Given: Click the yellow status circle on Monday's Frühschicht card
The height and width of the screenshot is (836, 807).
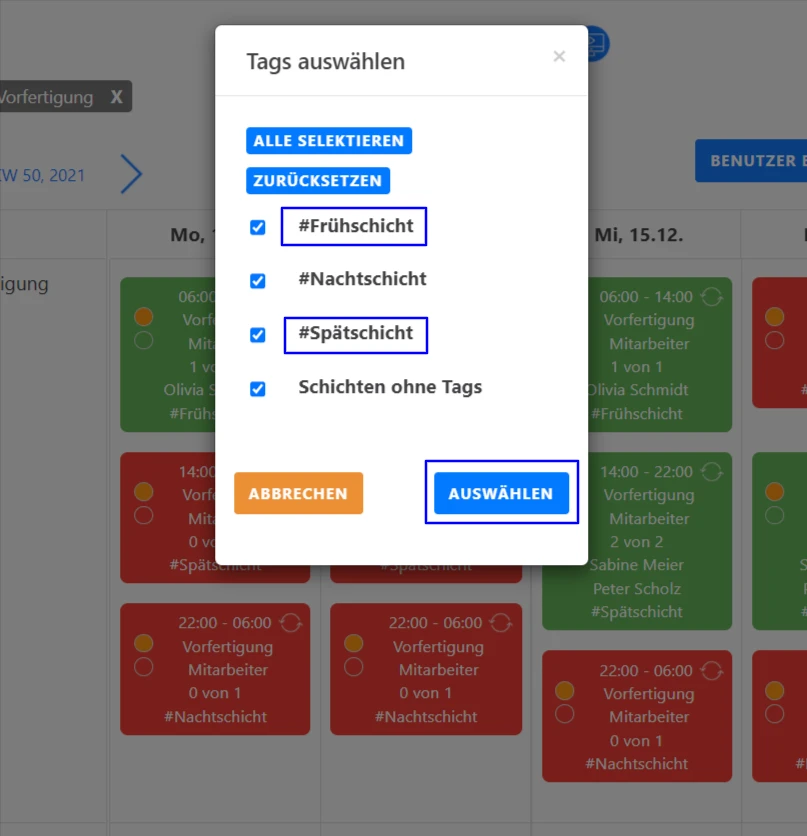Looking at the screenshot, I should click(x=144, y=317).
